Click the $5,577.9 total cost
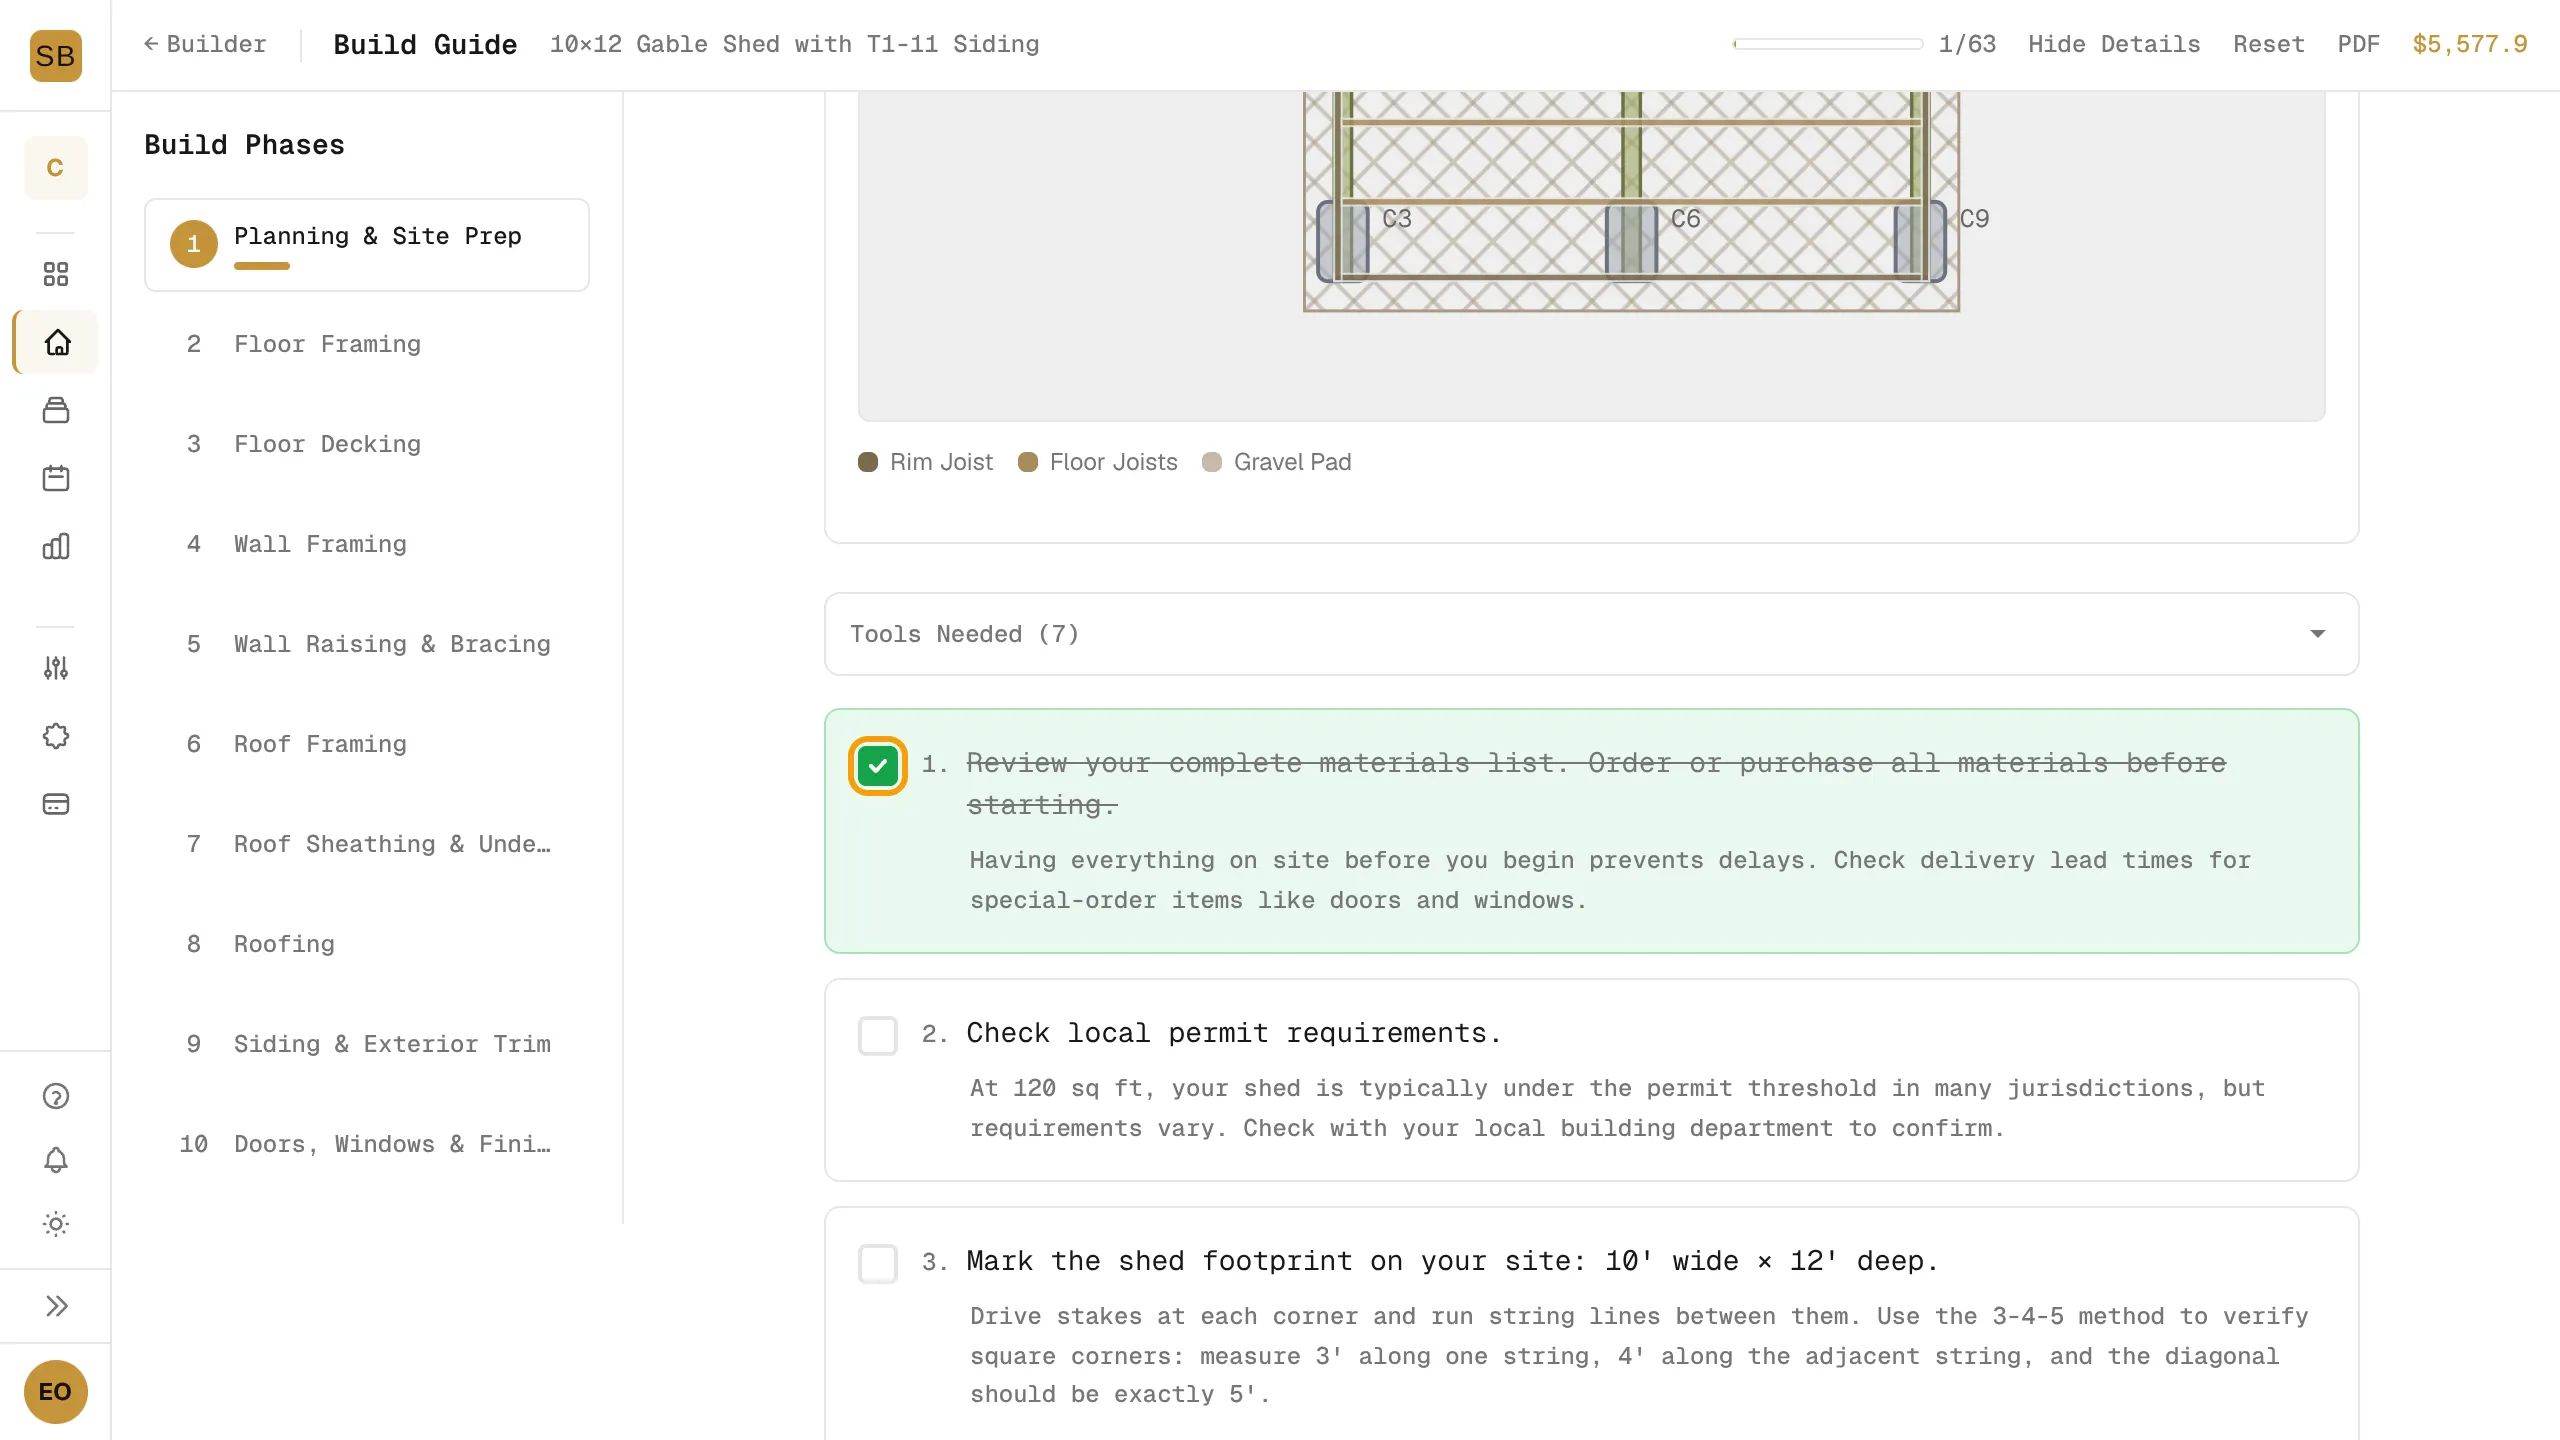Viewport: 2560px width, 1440px height. click(x=2469, y=44)
